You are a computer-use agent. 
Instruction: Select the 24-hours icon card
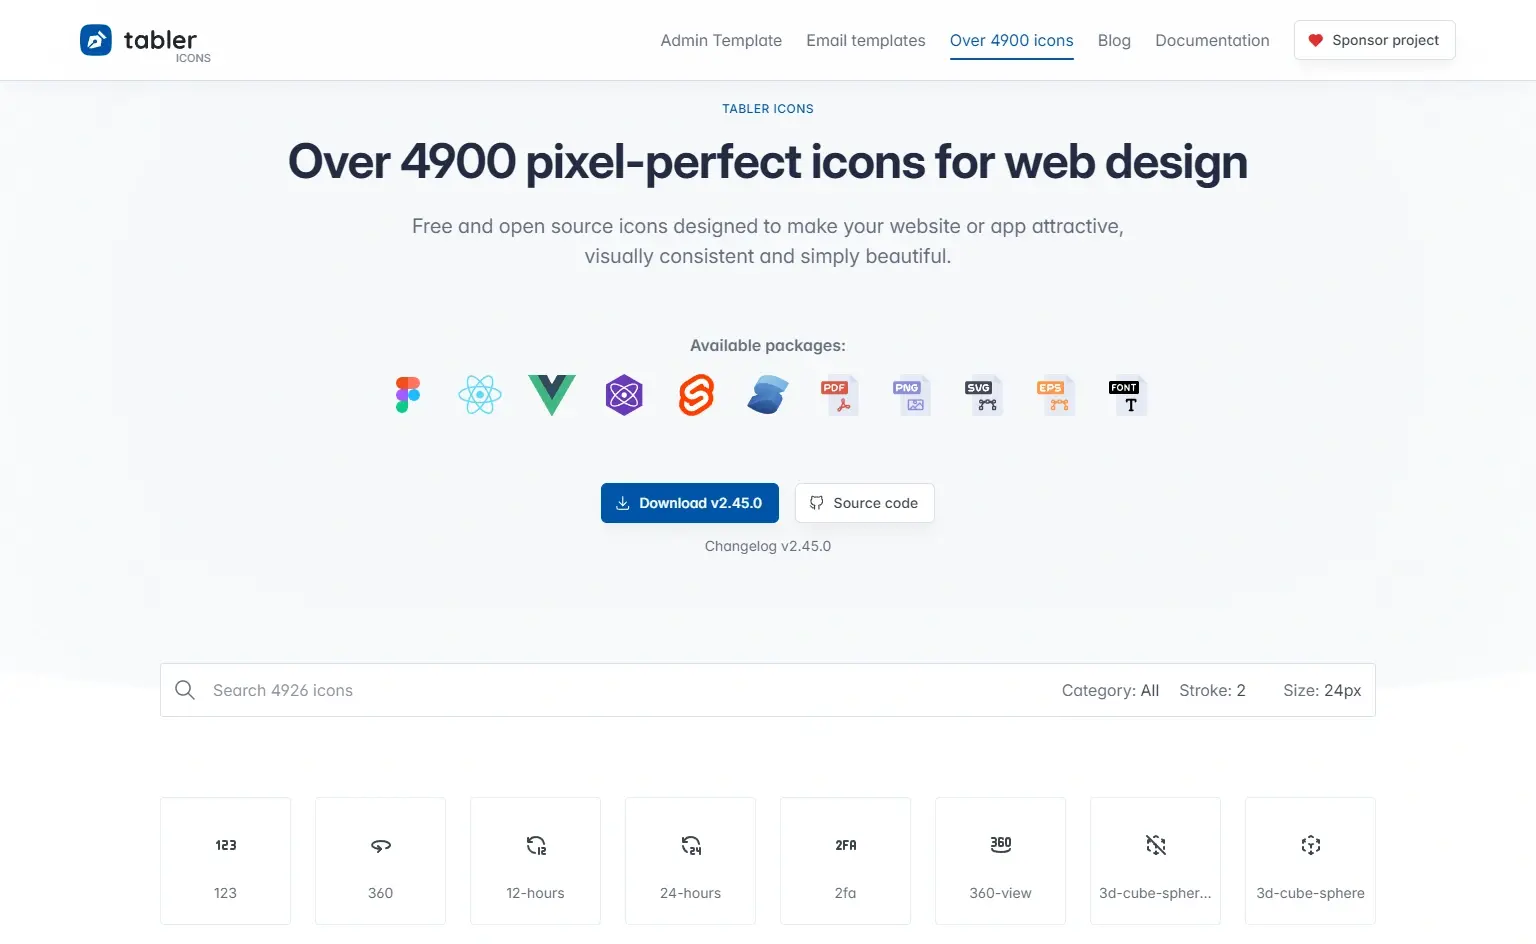pos(690,861)
